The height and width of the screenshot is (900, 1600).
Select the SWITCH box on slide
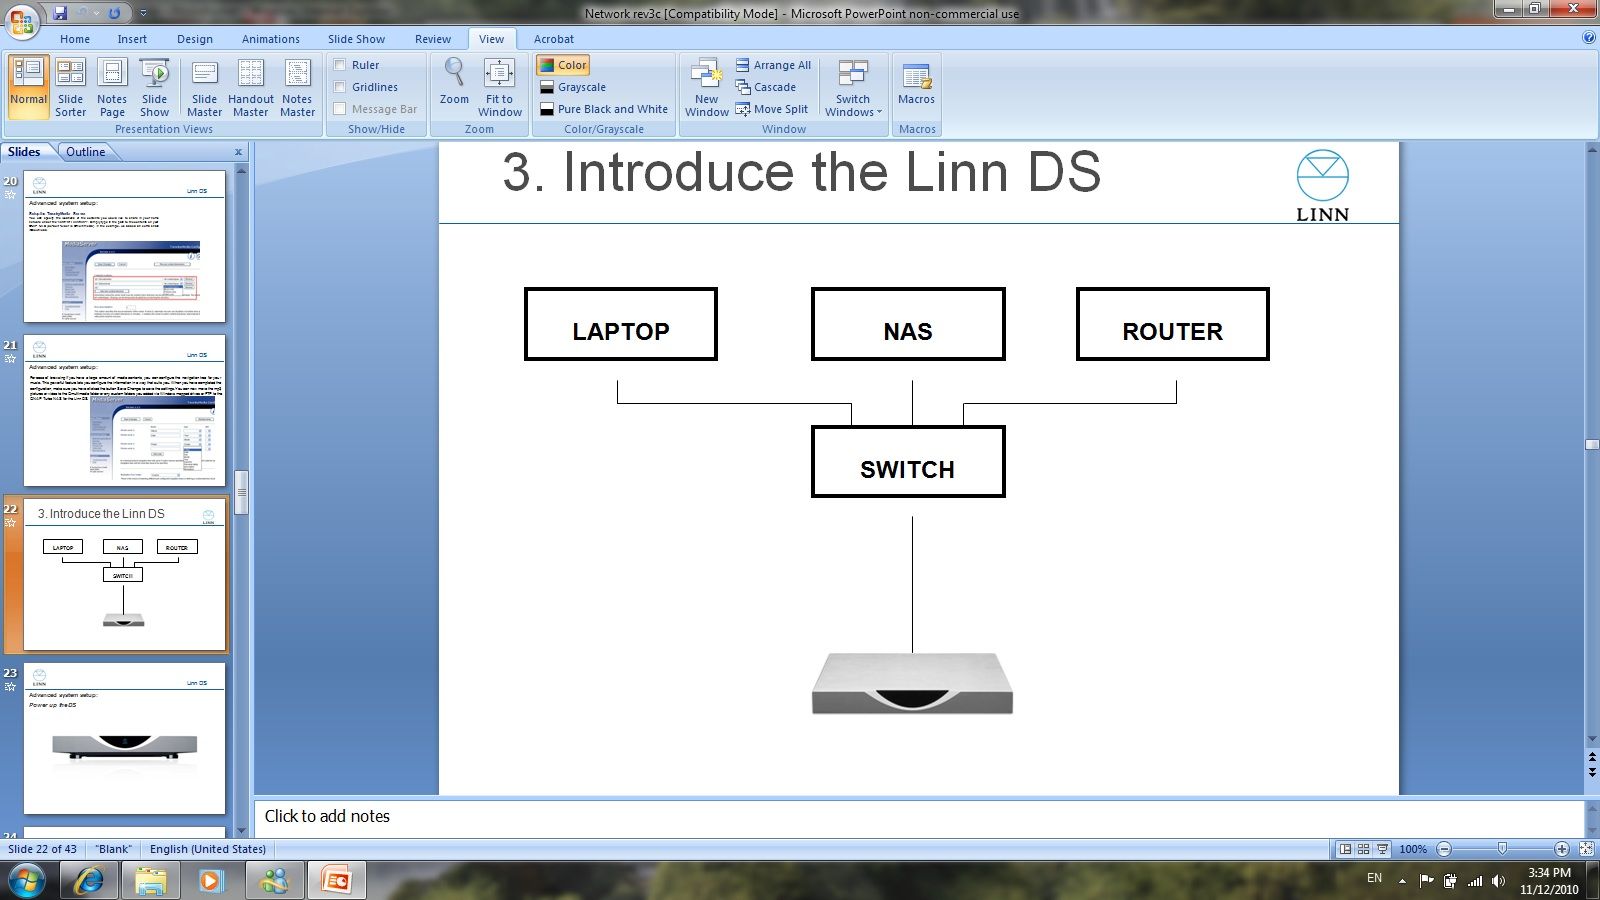coord(908,462)
